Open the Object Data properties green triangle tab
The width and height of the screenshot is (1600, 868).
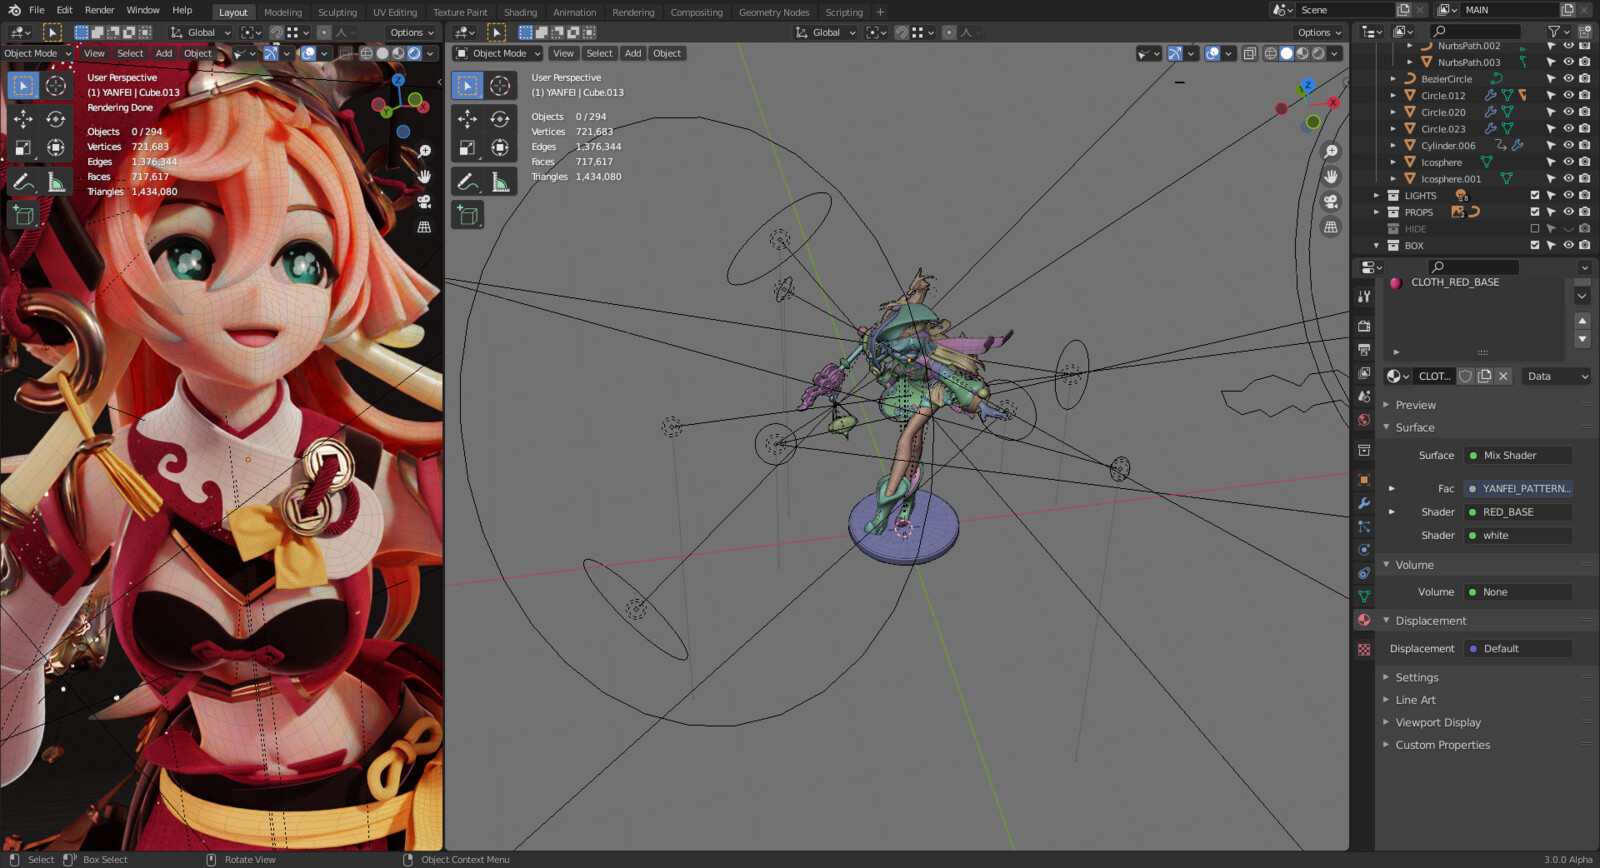(x=1364, y=597)
